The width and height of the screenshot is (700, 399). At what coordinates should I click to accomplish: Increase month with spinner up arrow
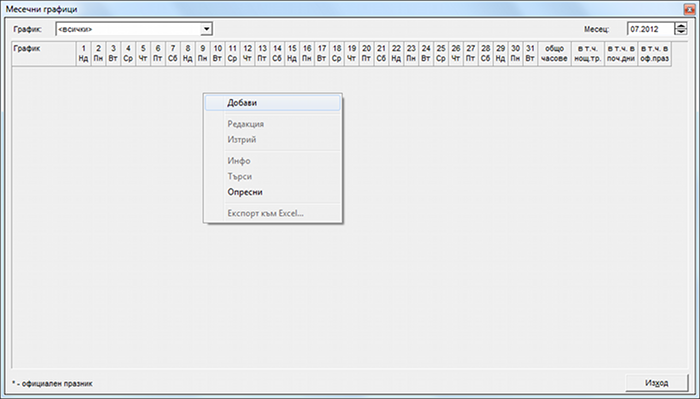681,26
